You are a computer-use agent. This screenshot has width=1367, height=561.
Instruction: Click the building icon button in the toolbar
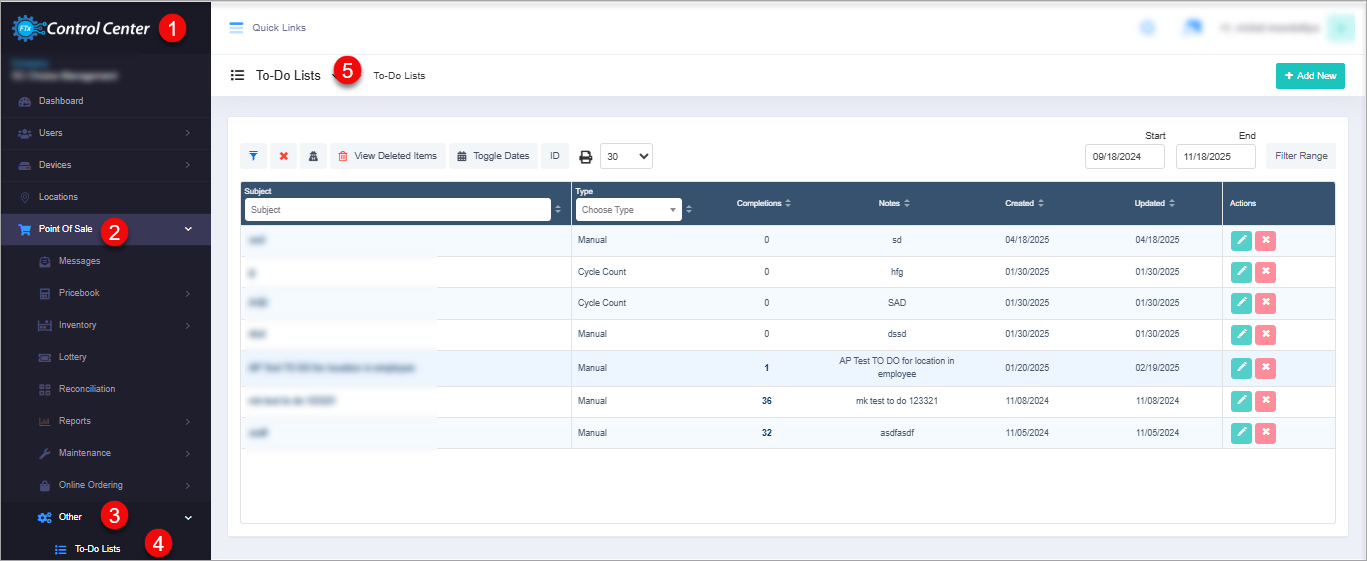coord(313,156)
